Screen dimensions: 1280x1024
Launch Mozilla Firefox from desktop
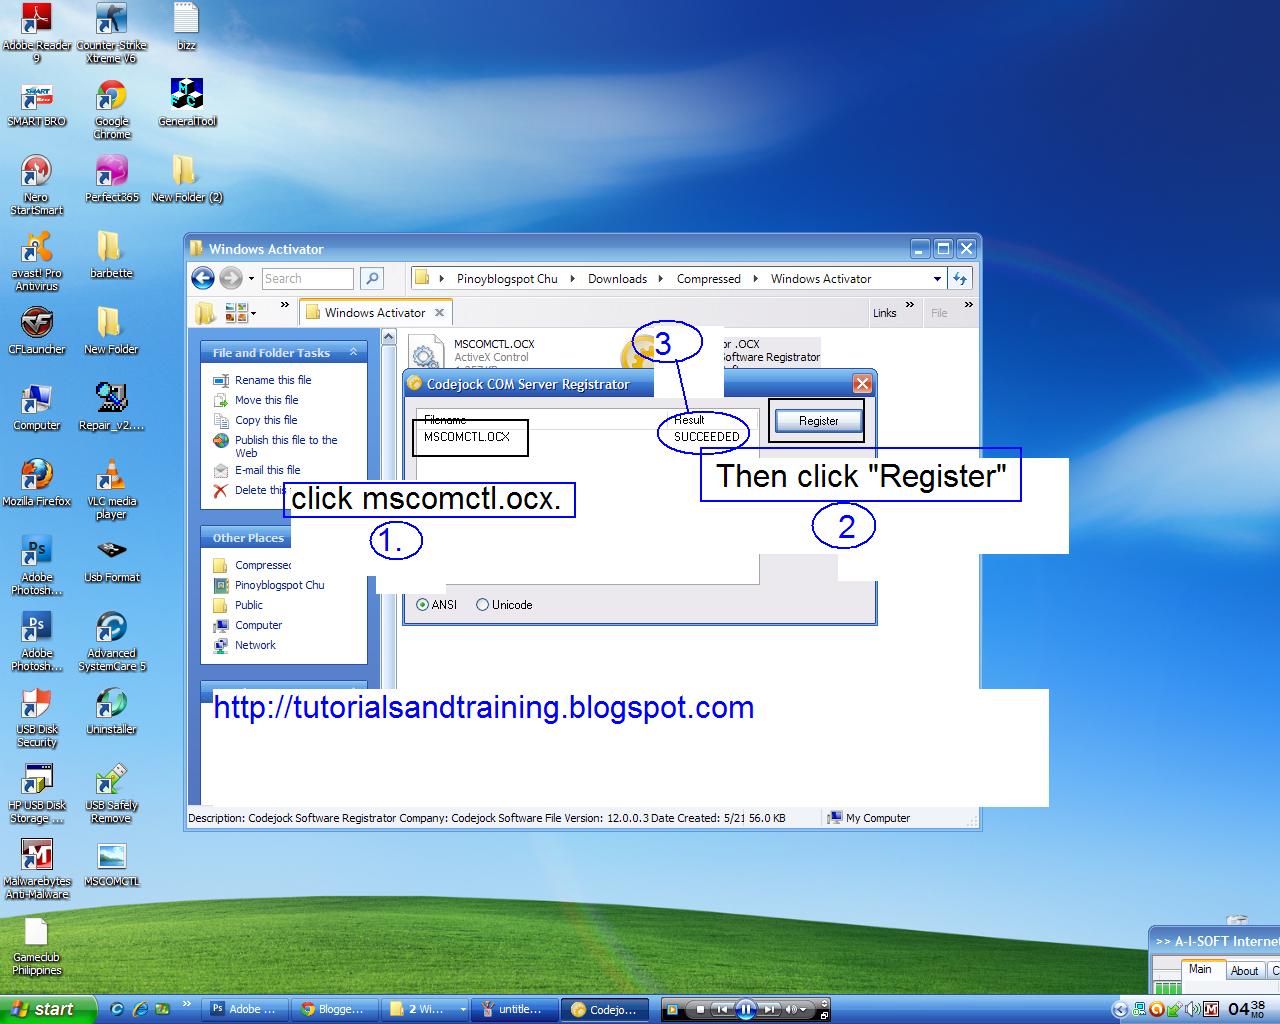click(x=37, y=484)
